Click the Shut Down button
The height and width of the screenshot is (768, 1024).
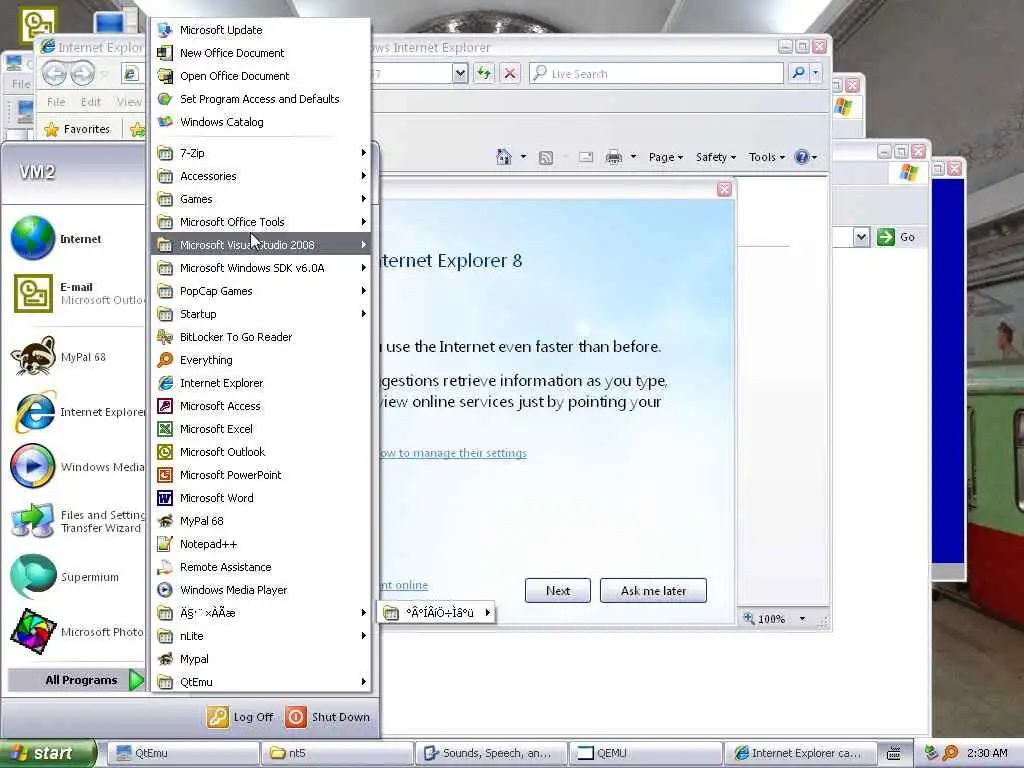(328, 716)
